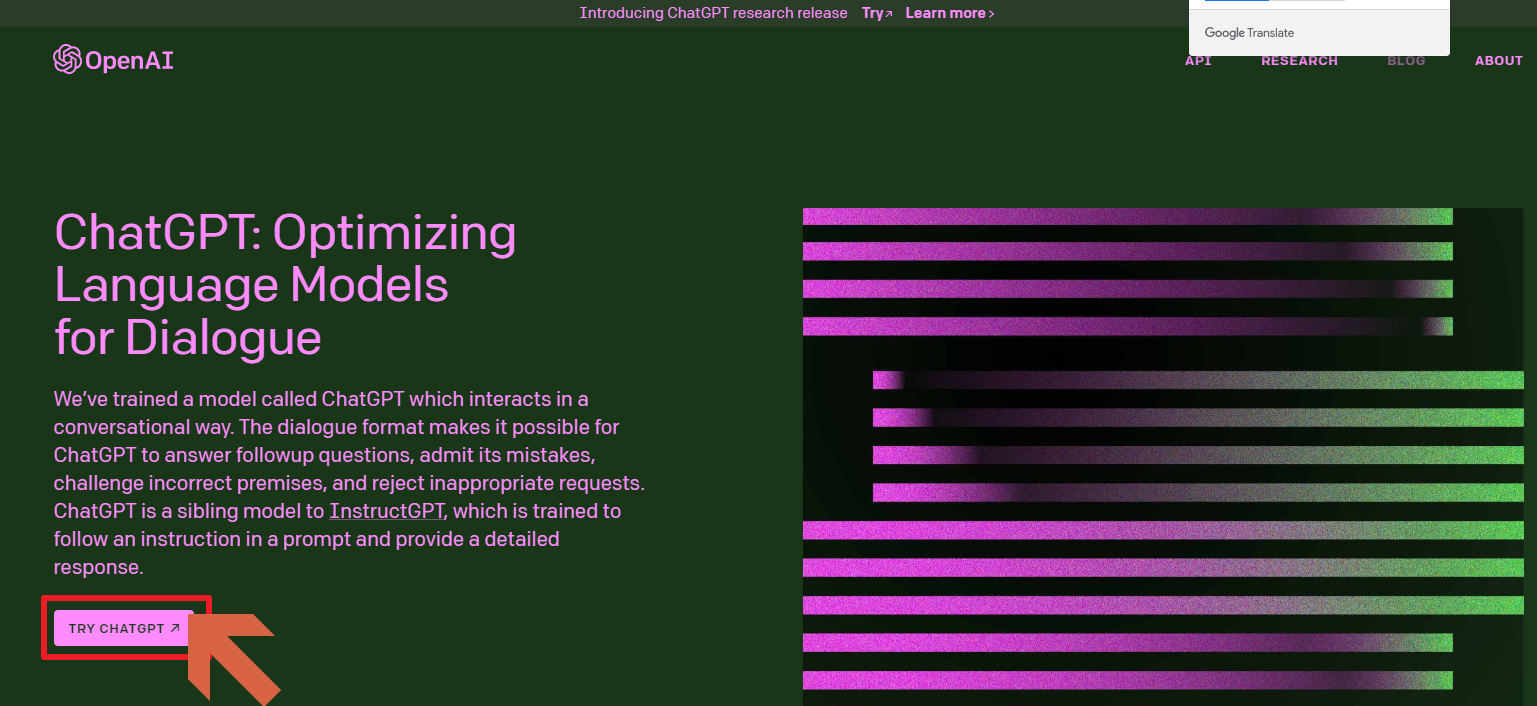Click the Google Translate popup label
The height and width of the screenshot is (706, 1537).
tap(1249, 33)
